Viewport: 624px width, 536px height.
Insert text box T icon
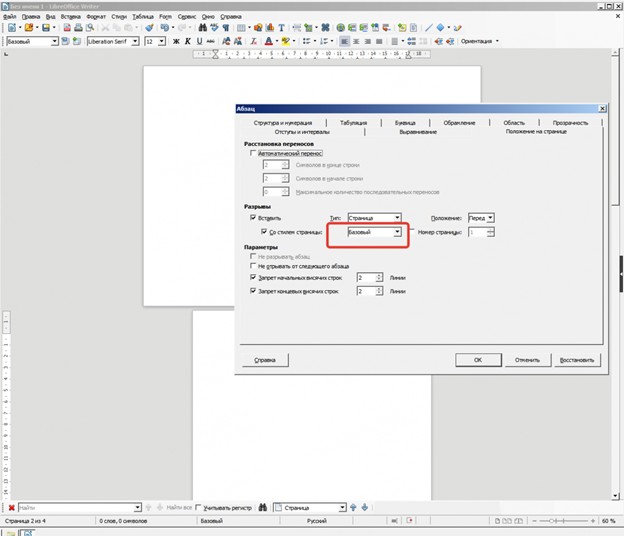281,27
